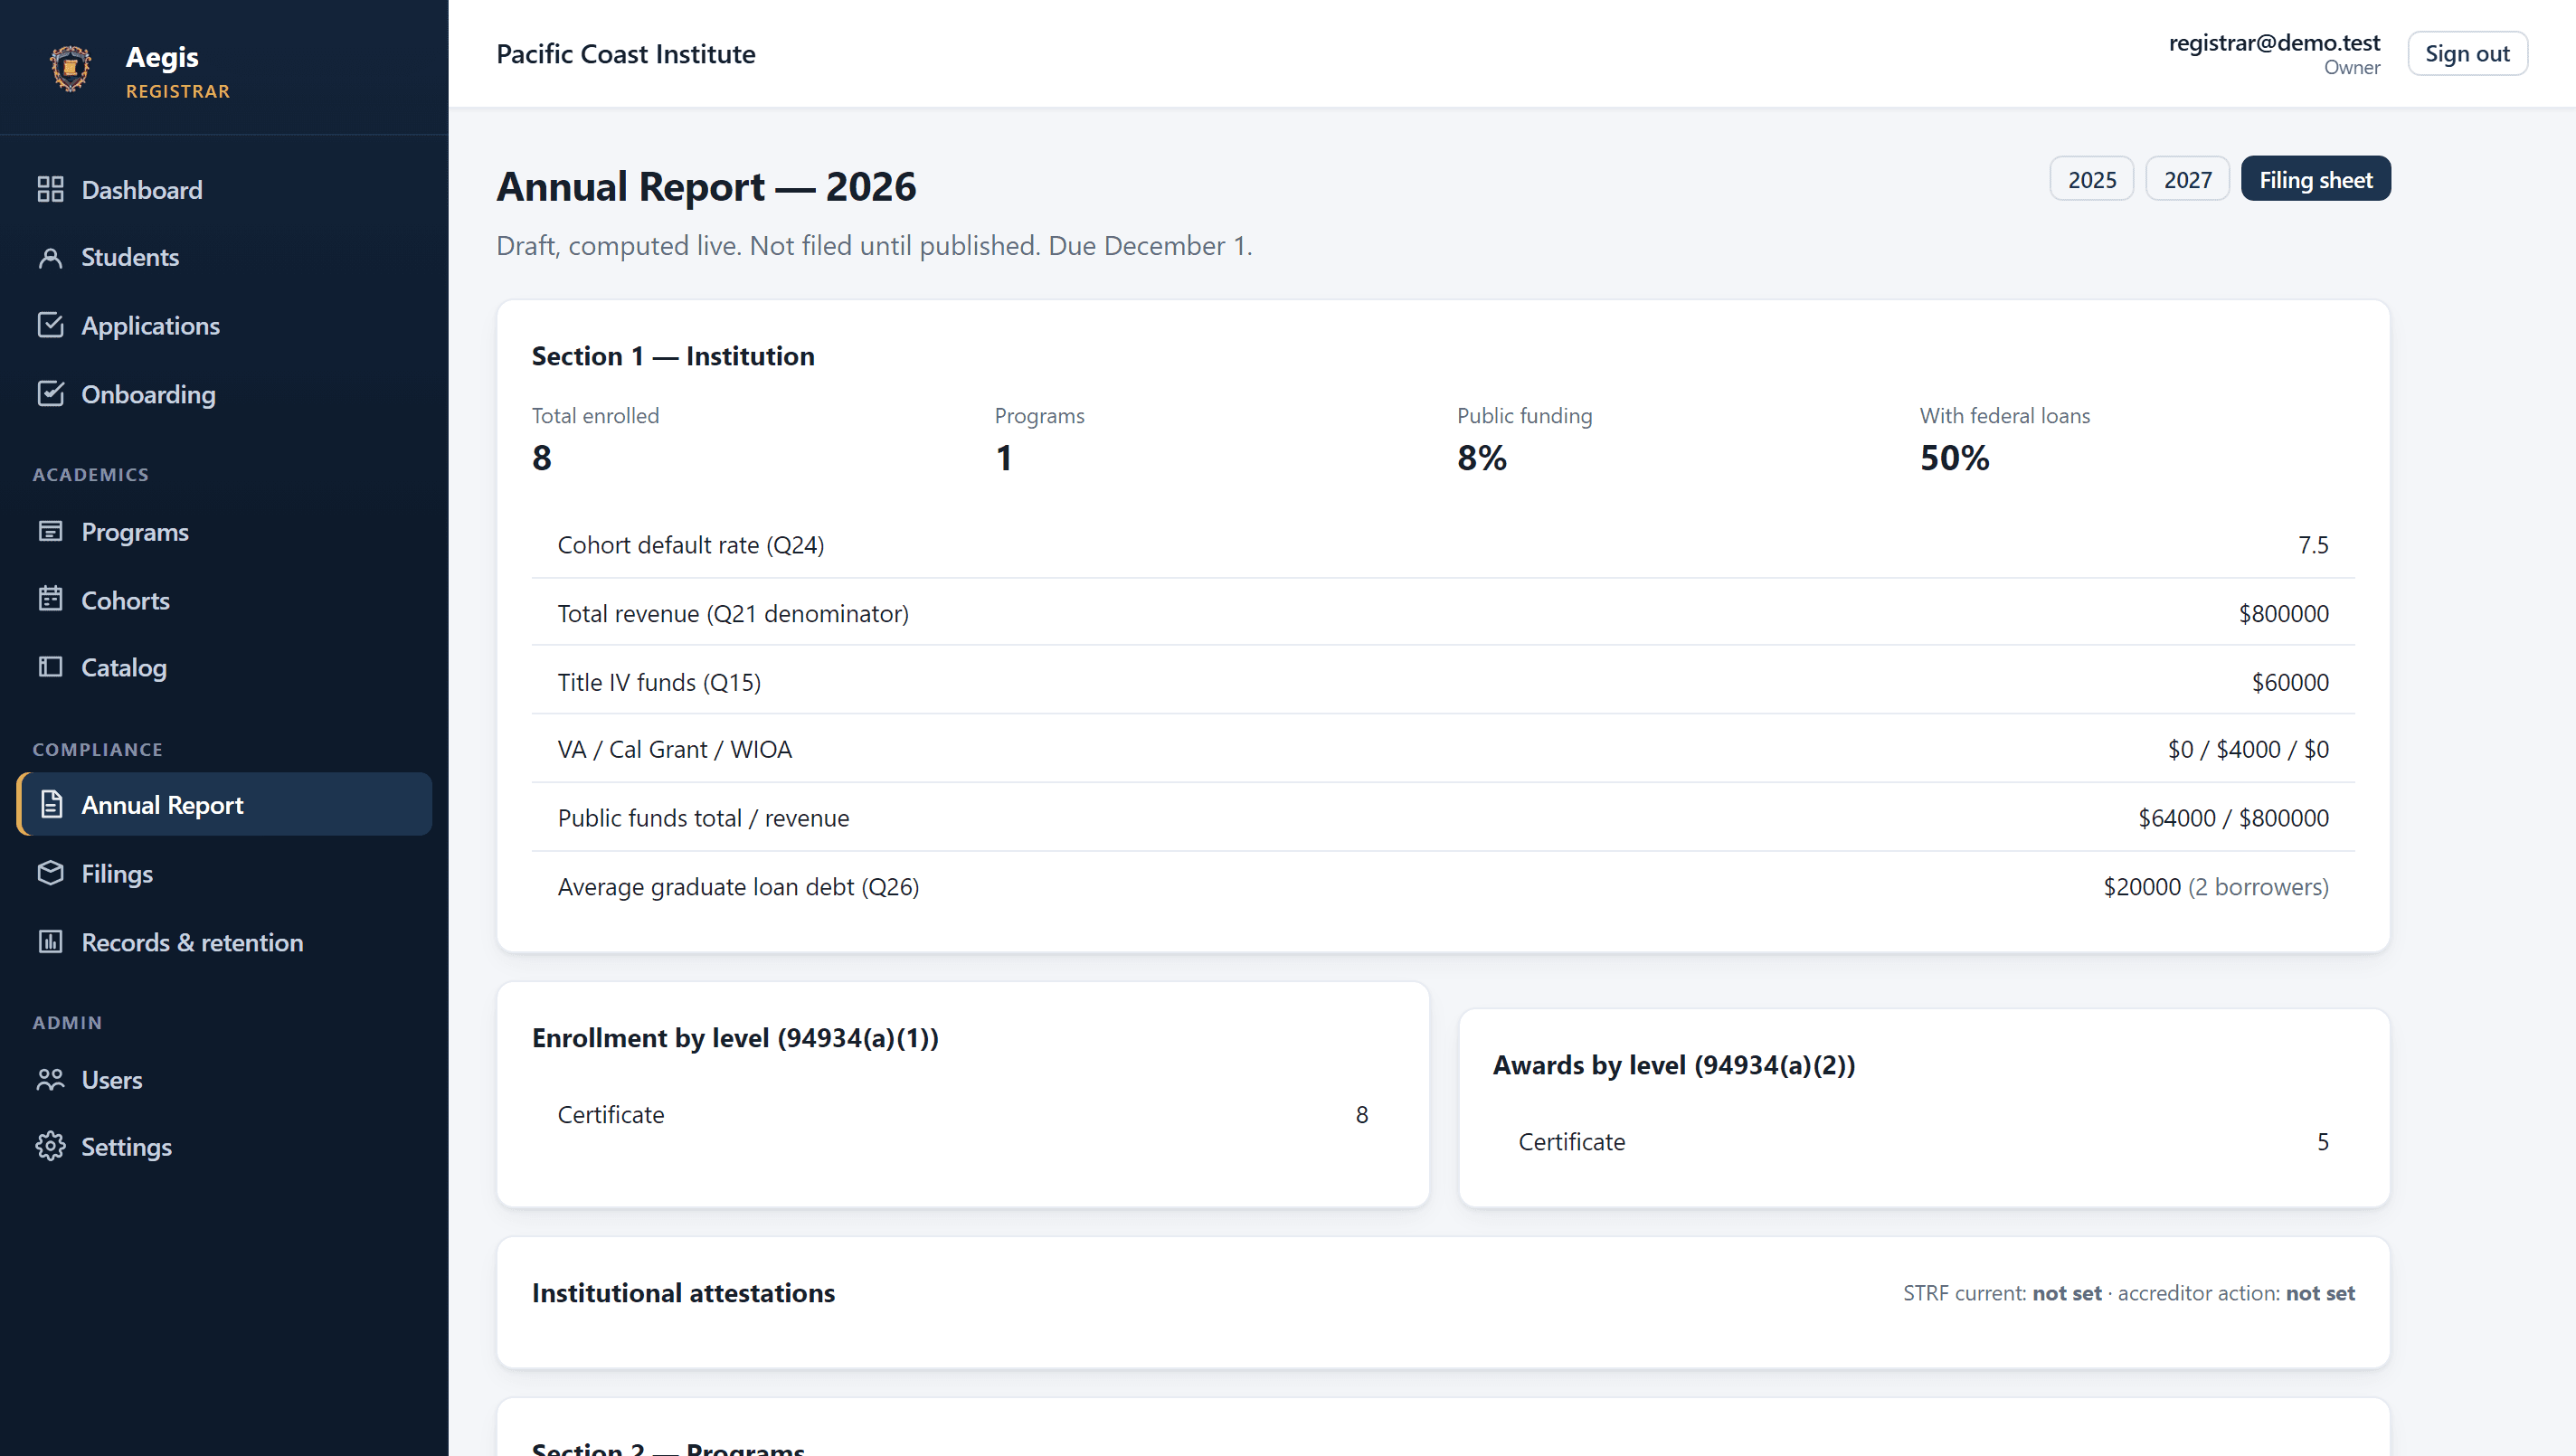This screenshot has width=2576, height=1456.
Task: Open Records & retention
Action: (x=224, y=942)
